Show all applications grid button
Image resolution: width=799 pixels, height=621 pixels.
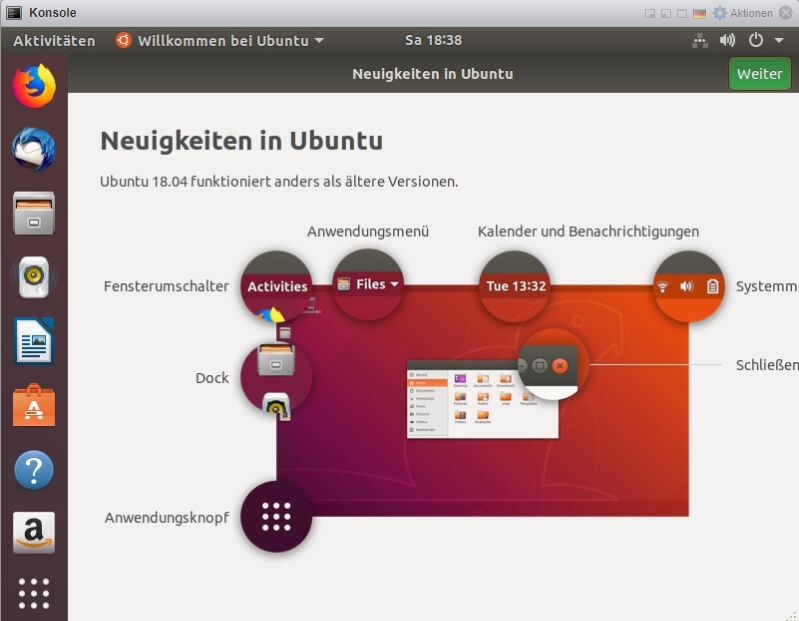pyautogui.click(x=34, y=593)
